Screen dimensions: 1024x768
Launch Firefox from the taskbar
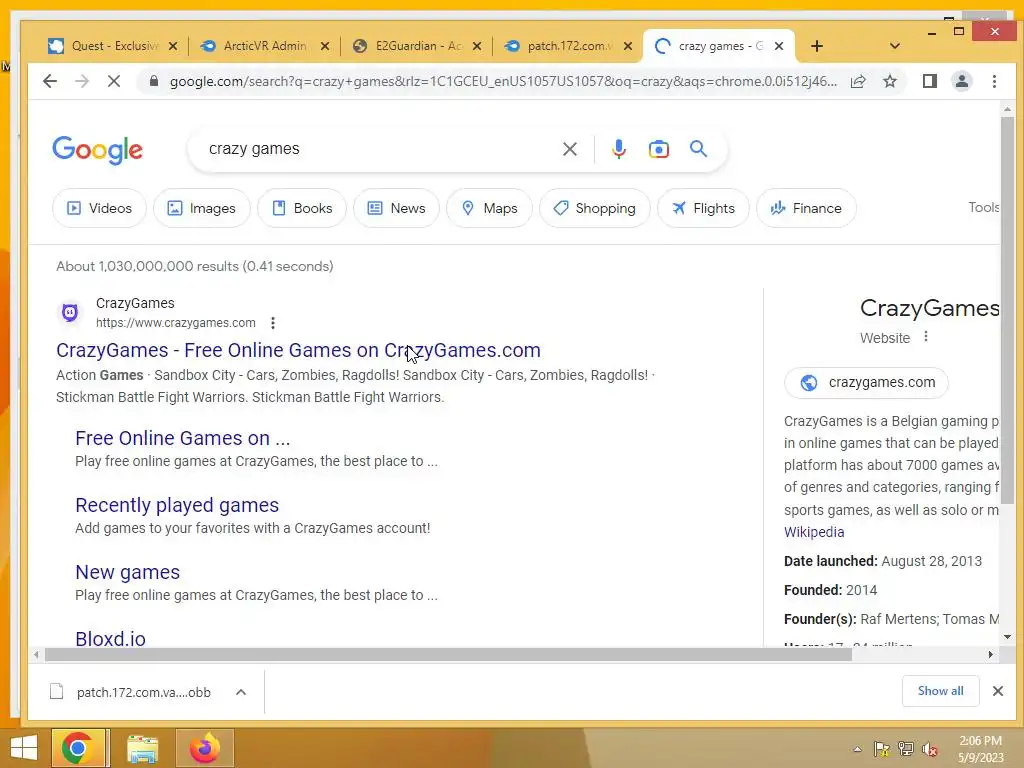[x=204, y=748]
